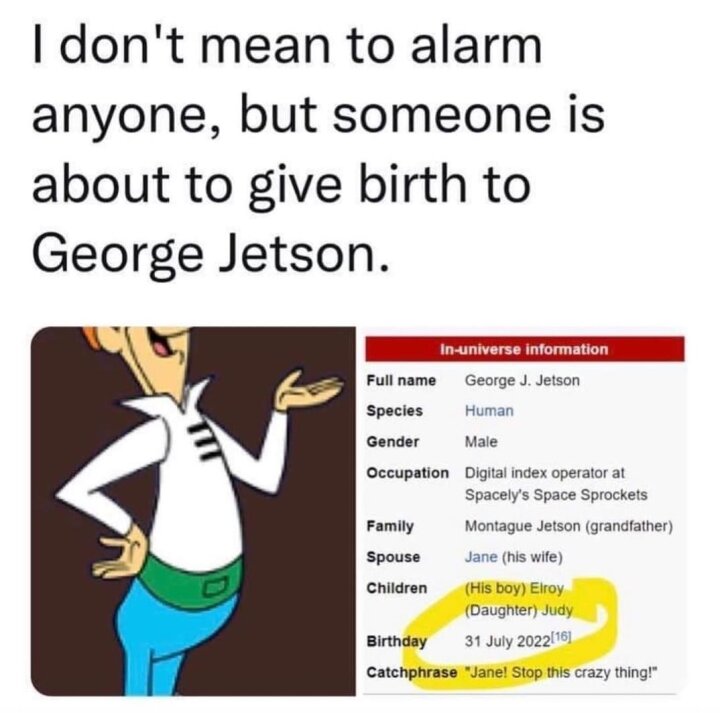This screenshot has height=713, width=720.
Task: Click the Montague Jetson grandfather entry
Action: (569, 526)
